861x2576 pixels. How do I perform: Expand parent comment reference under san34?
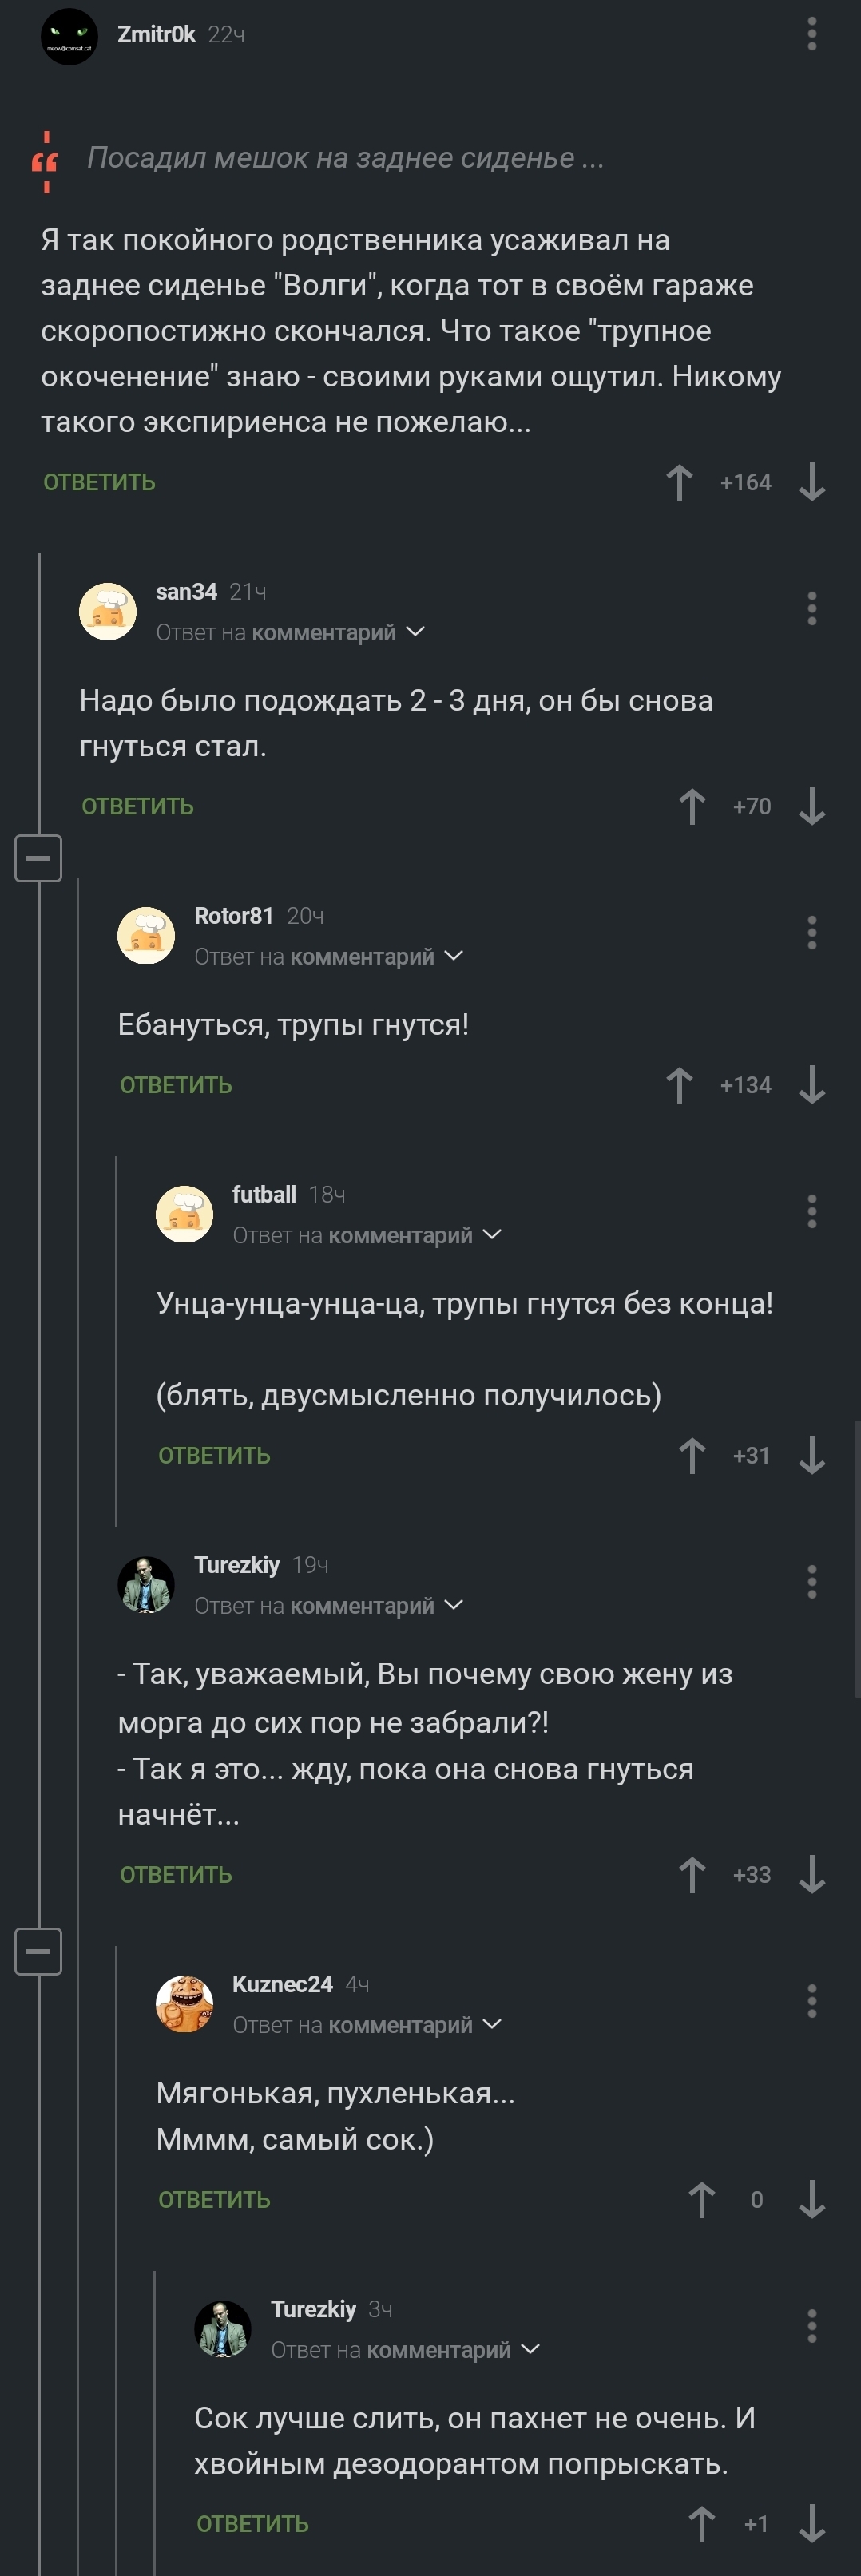pyautogui.click(x=416, y=632)
